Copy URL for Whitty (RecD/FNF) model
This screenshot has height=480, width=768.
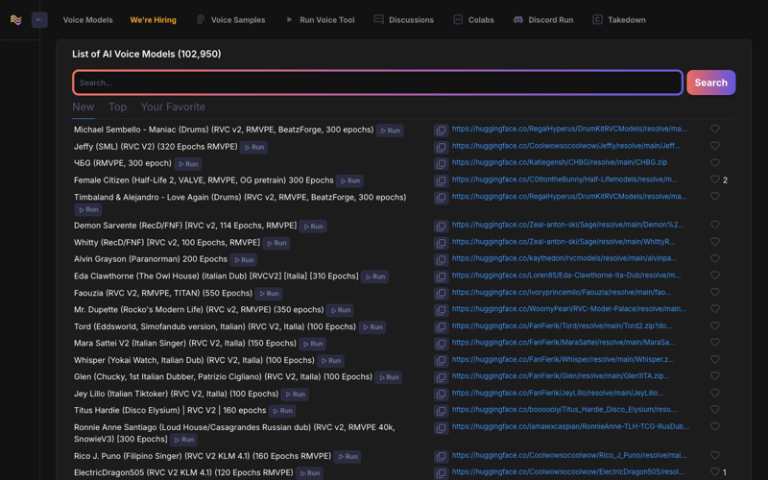coord(441,242)
